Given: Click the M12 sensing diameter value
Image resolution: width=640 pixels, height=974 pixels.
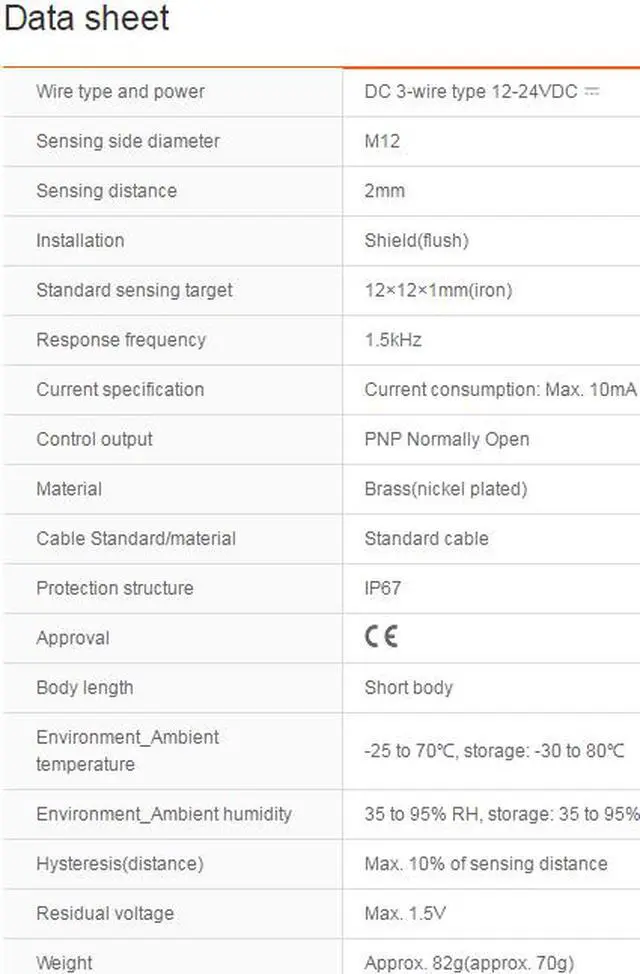Looking at the screenshot, I should click(x=382, y=141).
